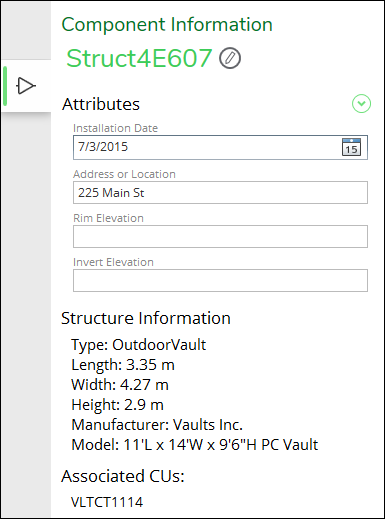Select the component triangle tab in sidebar
Screen dimensions: 385x519
point(26,86)
